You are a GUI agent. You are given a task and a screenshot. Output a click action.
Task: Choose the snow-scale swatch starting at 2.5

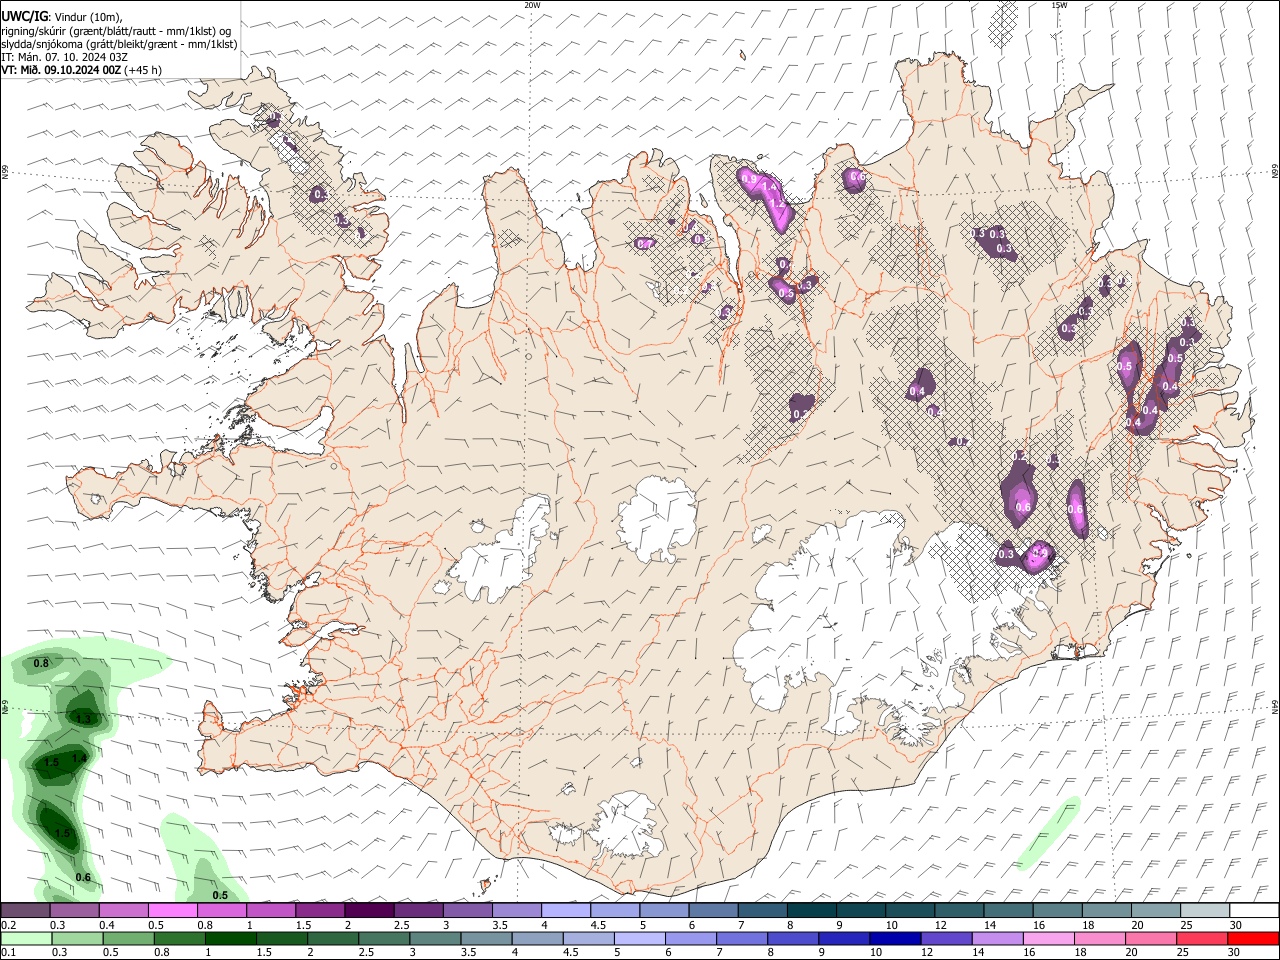tap(418, 910)
